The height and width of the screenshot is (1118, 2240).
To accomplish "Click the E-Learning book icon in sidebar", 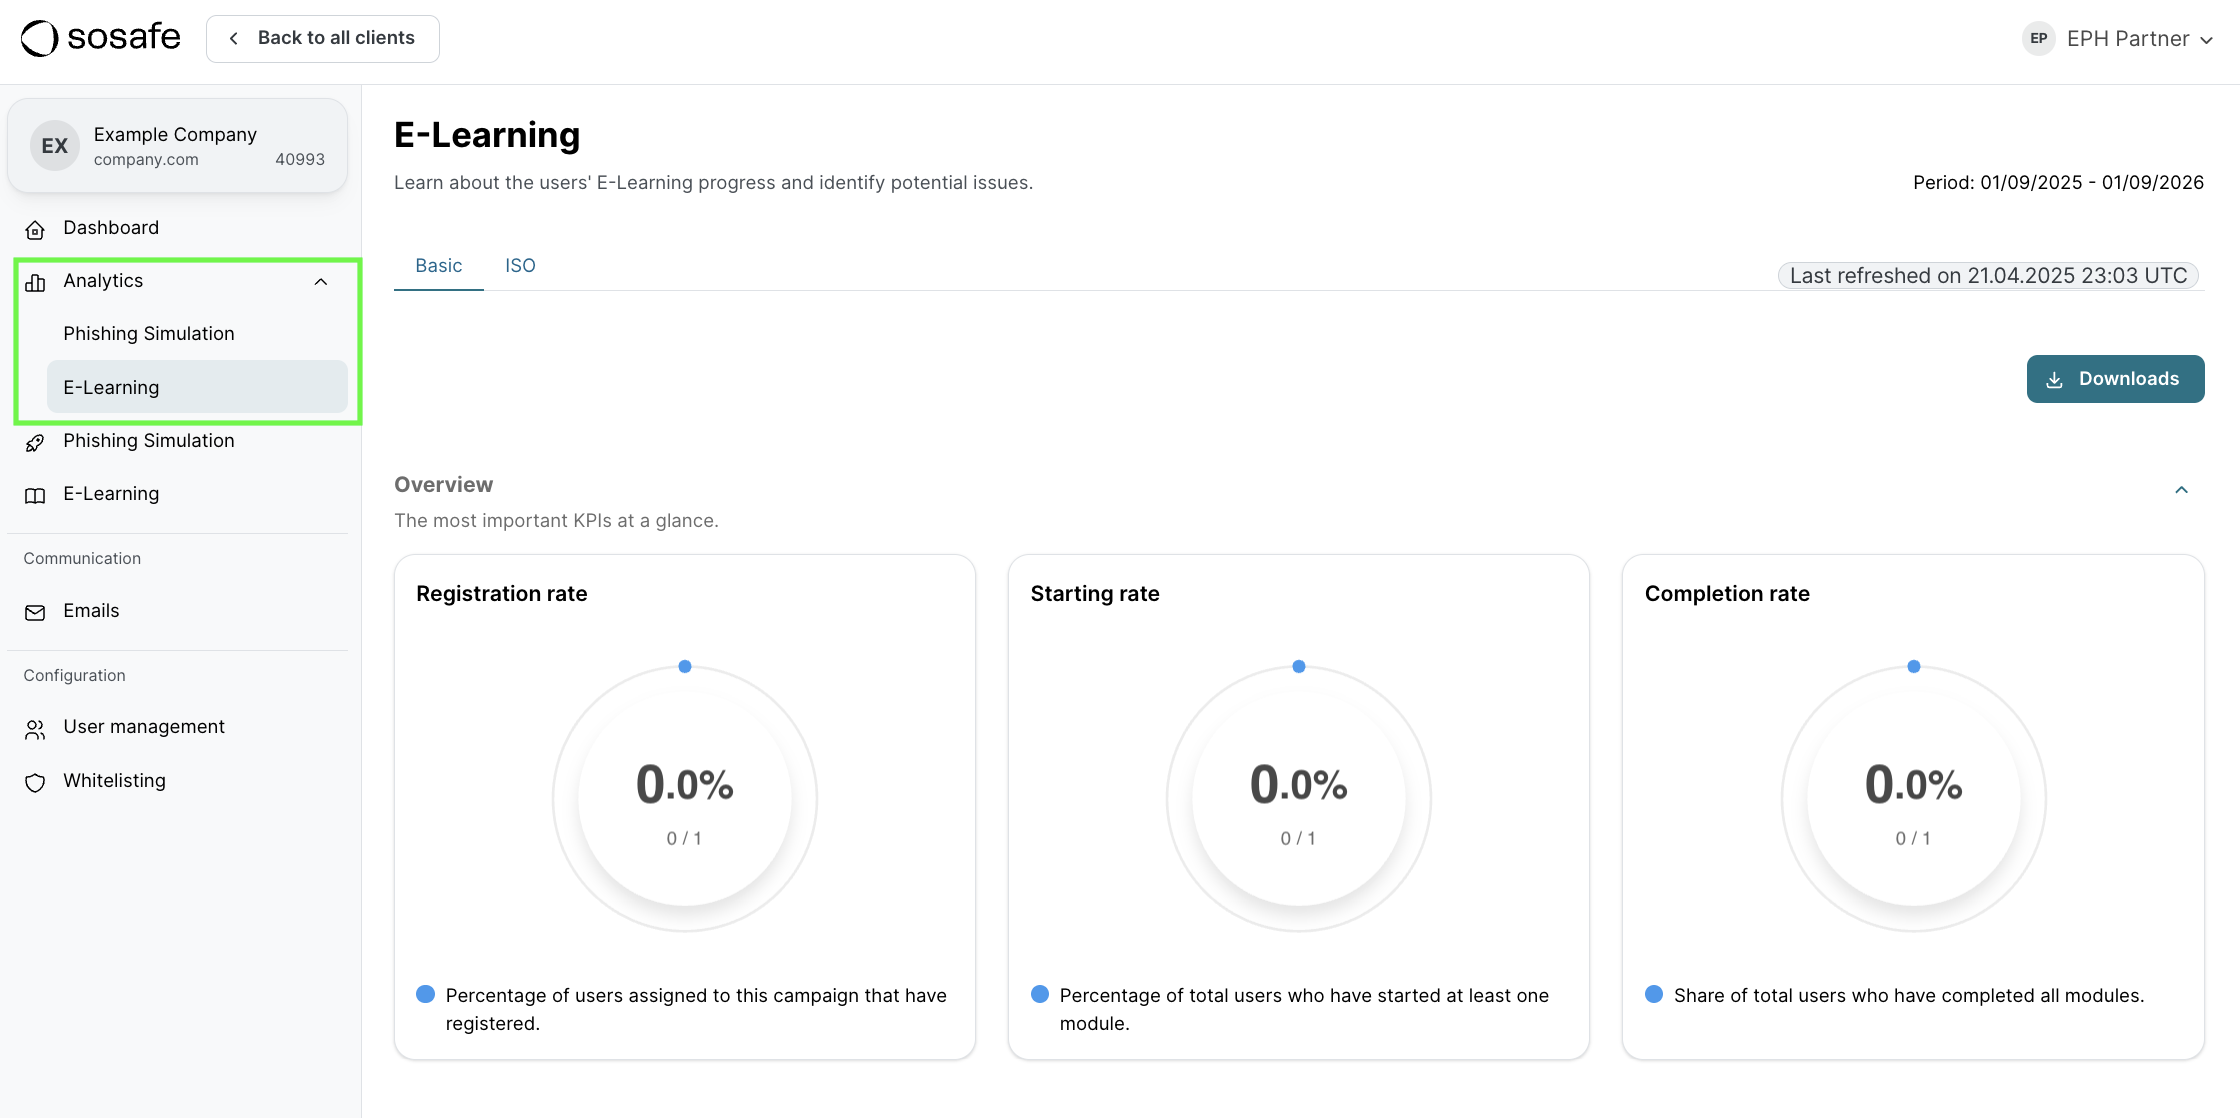I will tap(35, 494).
